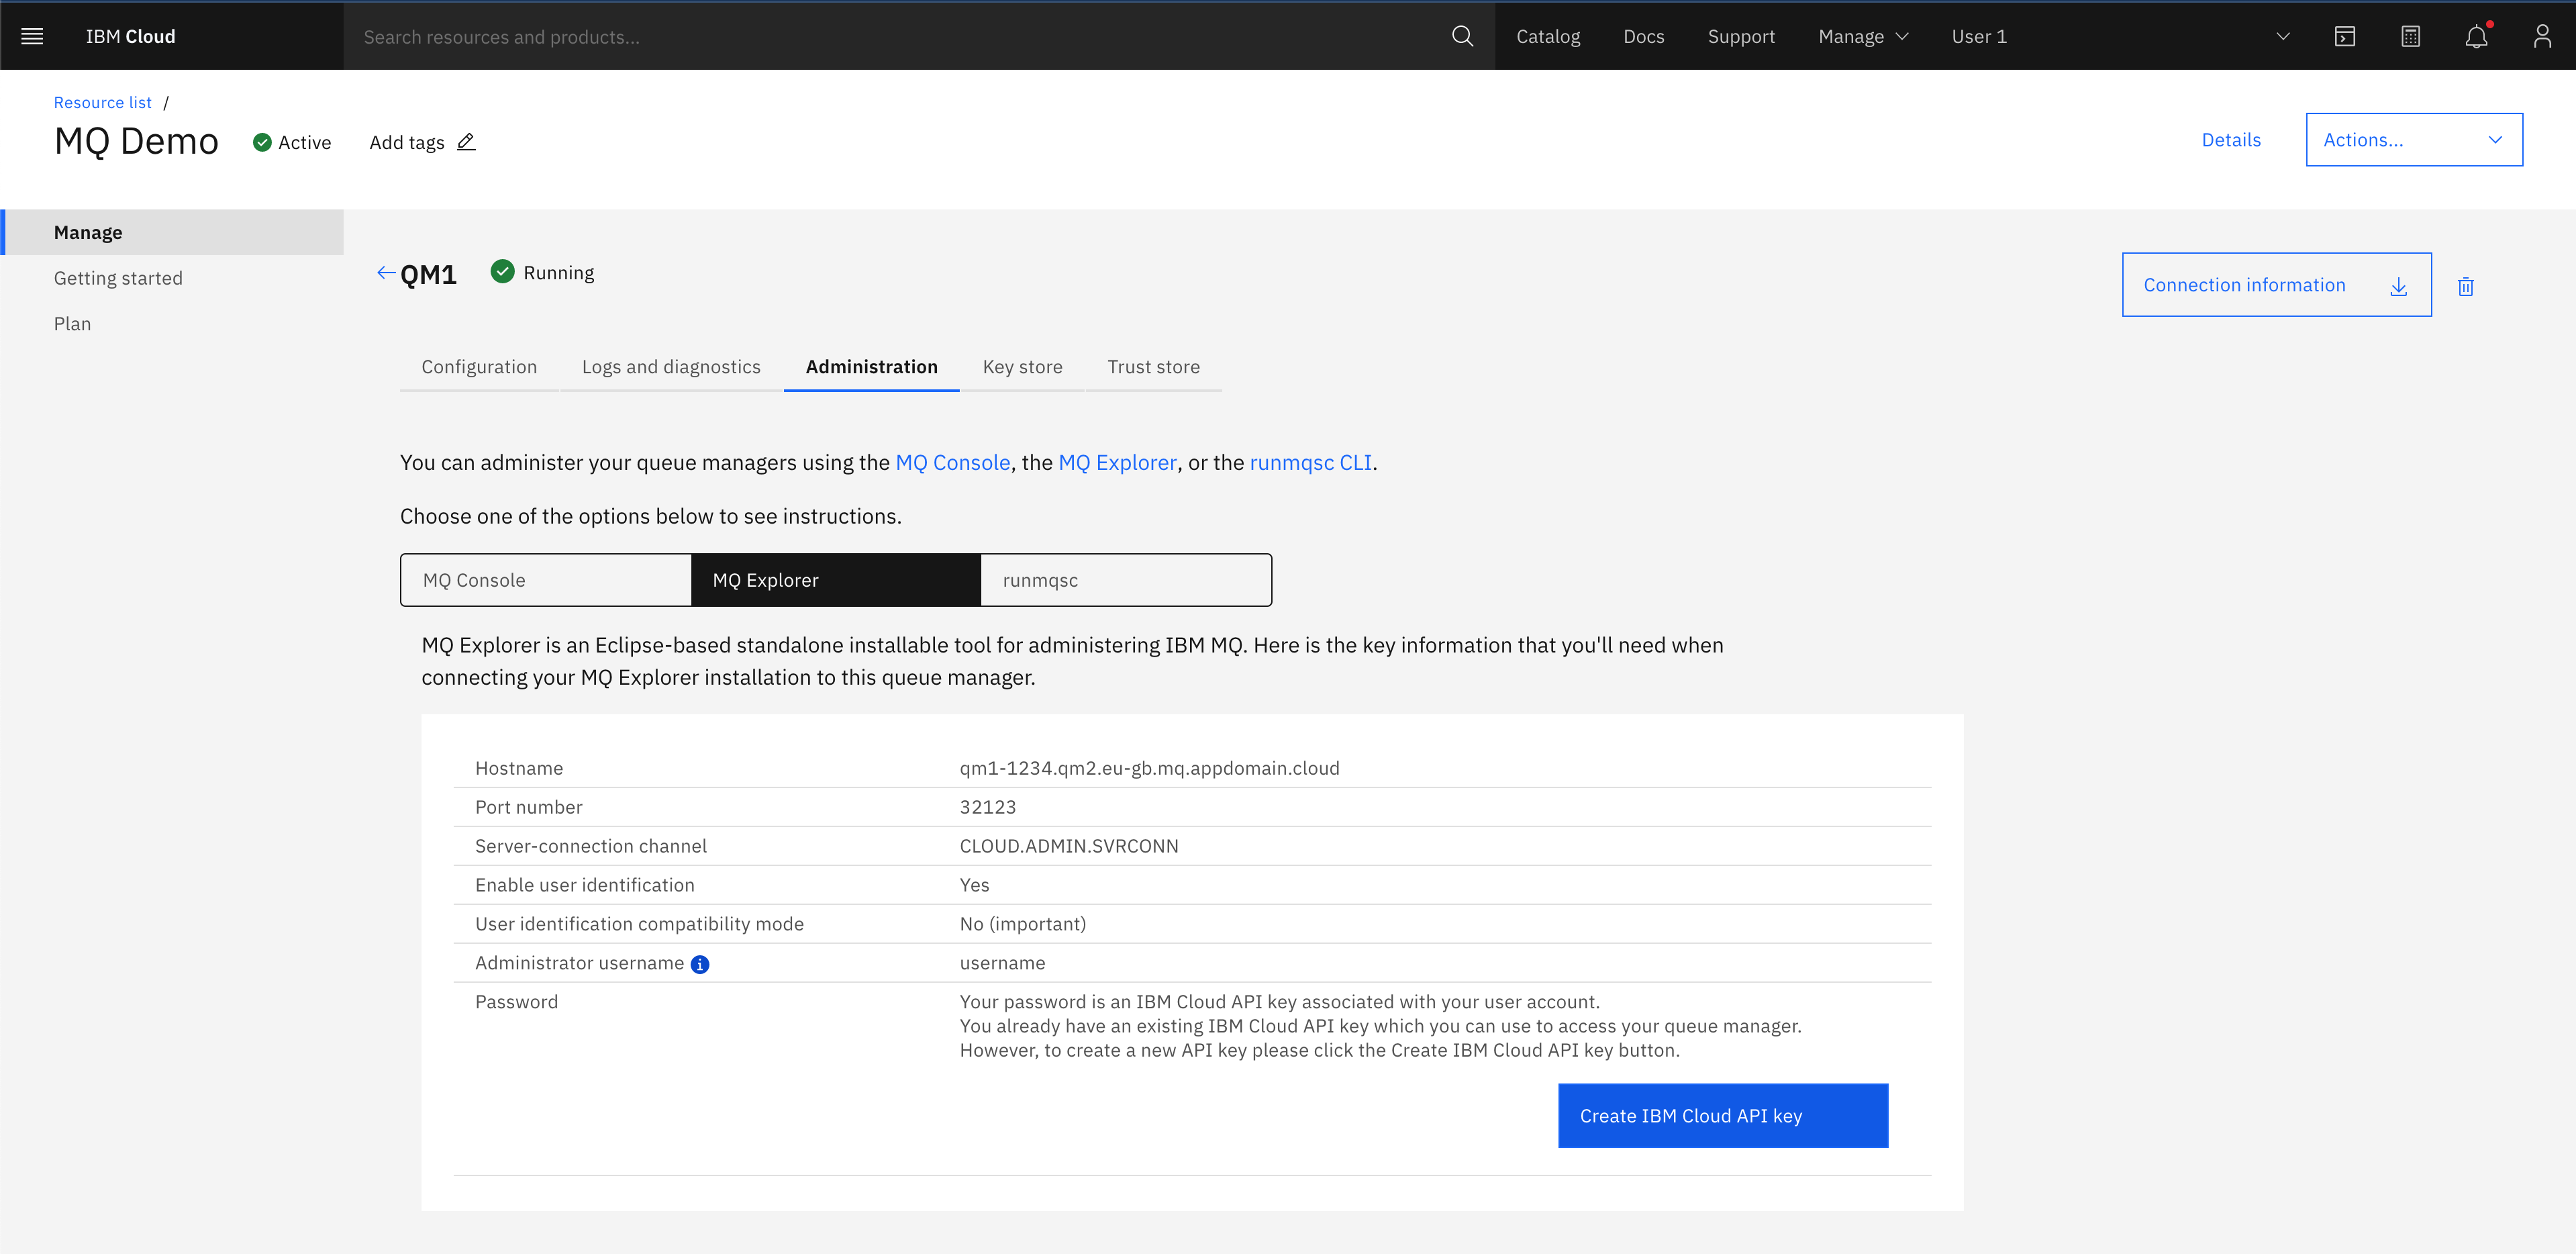Image resolution: width=2576 pixels, height=1254 pixels.
Task: Open Support in the top bar
Action: click(1741, 37)
